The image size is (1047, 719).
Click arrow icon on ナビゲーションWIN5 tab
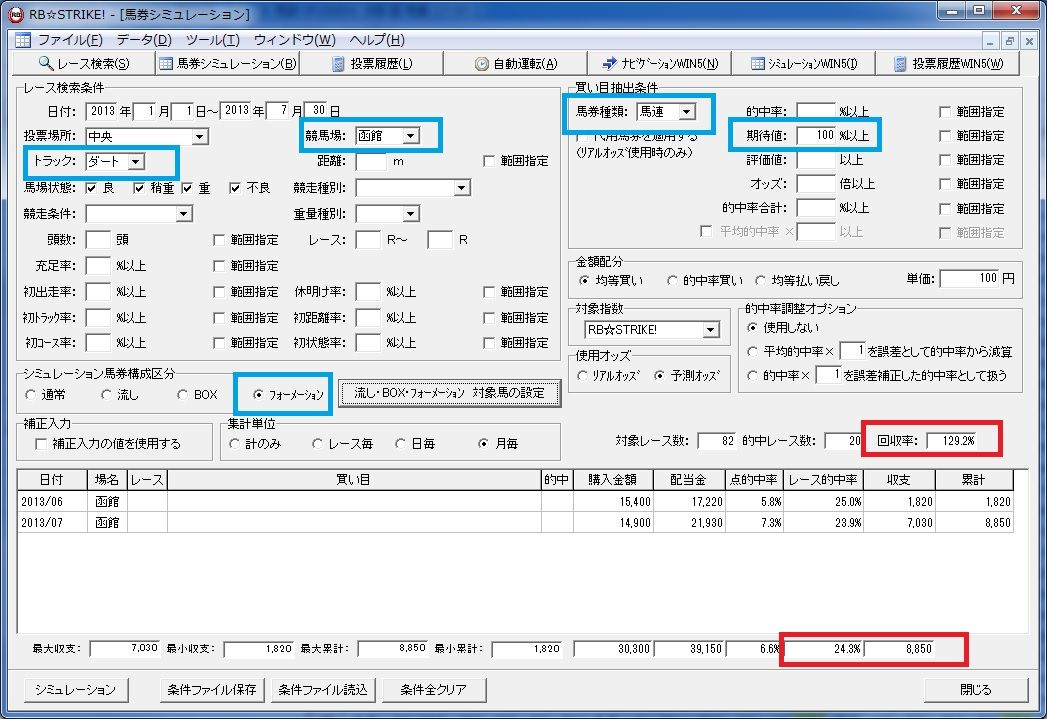(x=609, y=63)
